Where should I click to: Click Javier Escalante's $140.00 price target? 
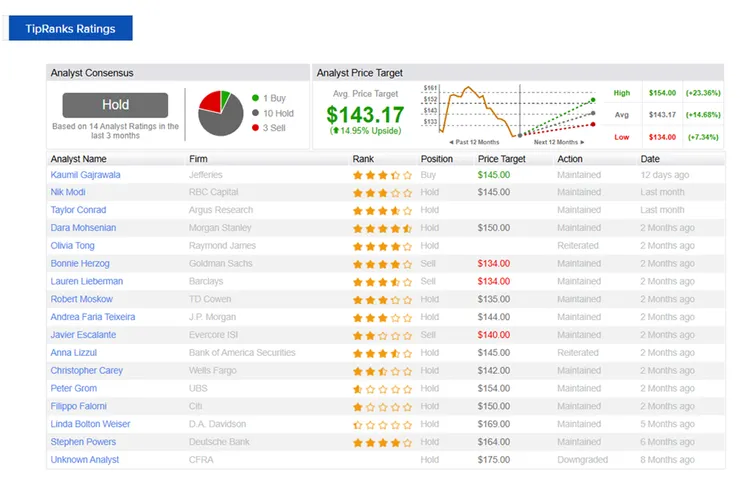click(494, 335)
